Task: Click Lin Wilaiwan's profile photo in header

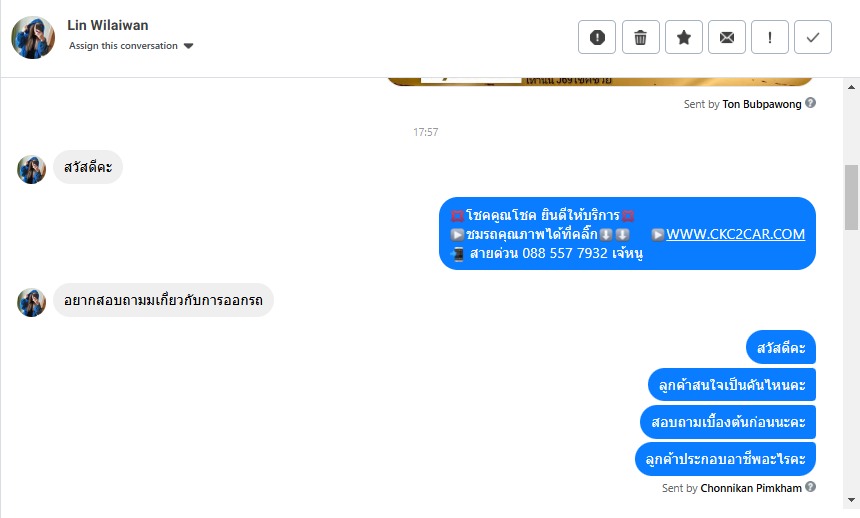Action: [x=33, y=37]
